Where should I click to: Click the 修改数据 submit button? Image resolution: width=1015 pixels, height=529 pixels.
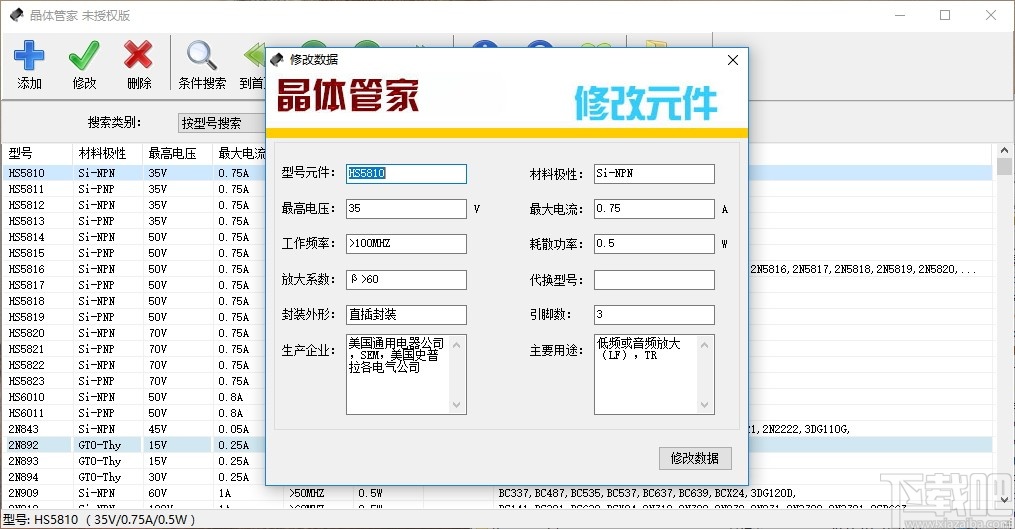point(695,458)
